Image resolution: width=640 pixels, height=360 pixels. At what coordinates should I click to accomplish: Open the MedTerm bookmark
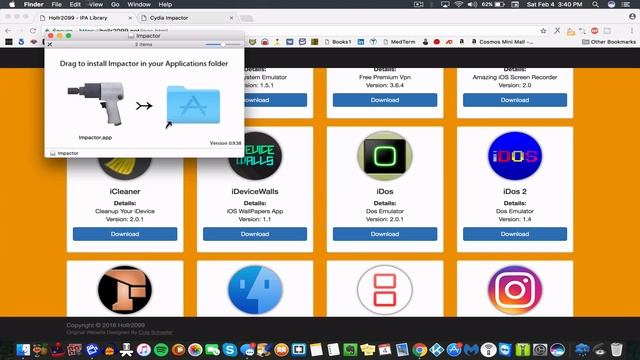(399, 42)
